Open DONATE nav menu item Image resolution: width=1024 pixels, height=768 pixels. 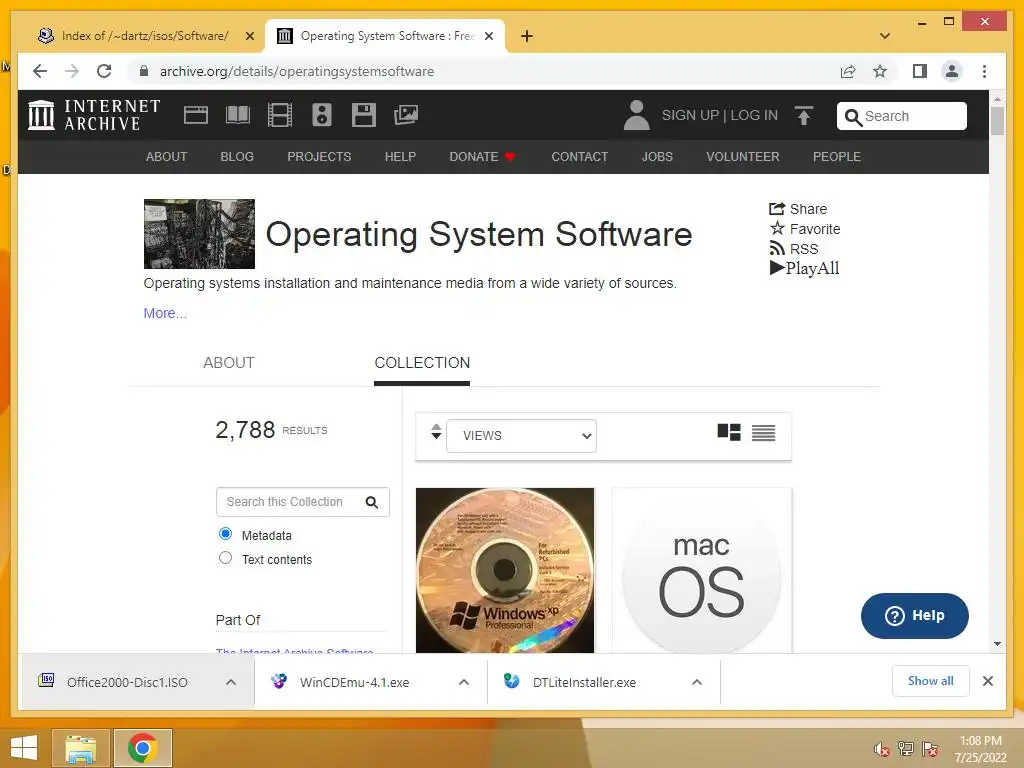pyautogui.click(x=482, y=157)
